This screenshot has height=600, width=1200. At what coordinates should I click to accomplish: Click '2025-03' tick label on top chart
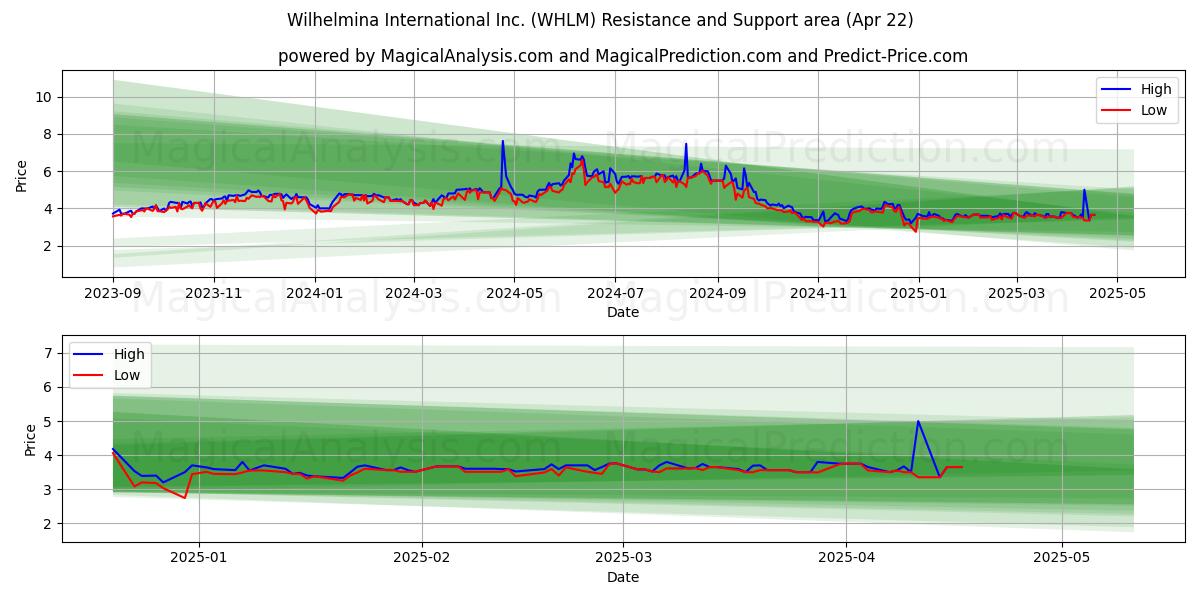(1016, 294)
